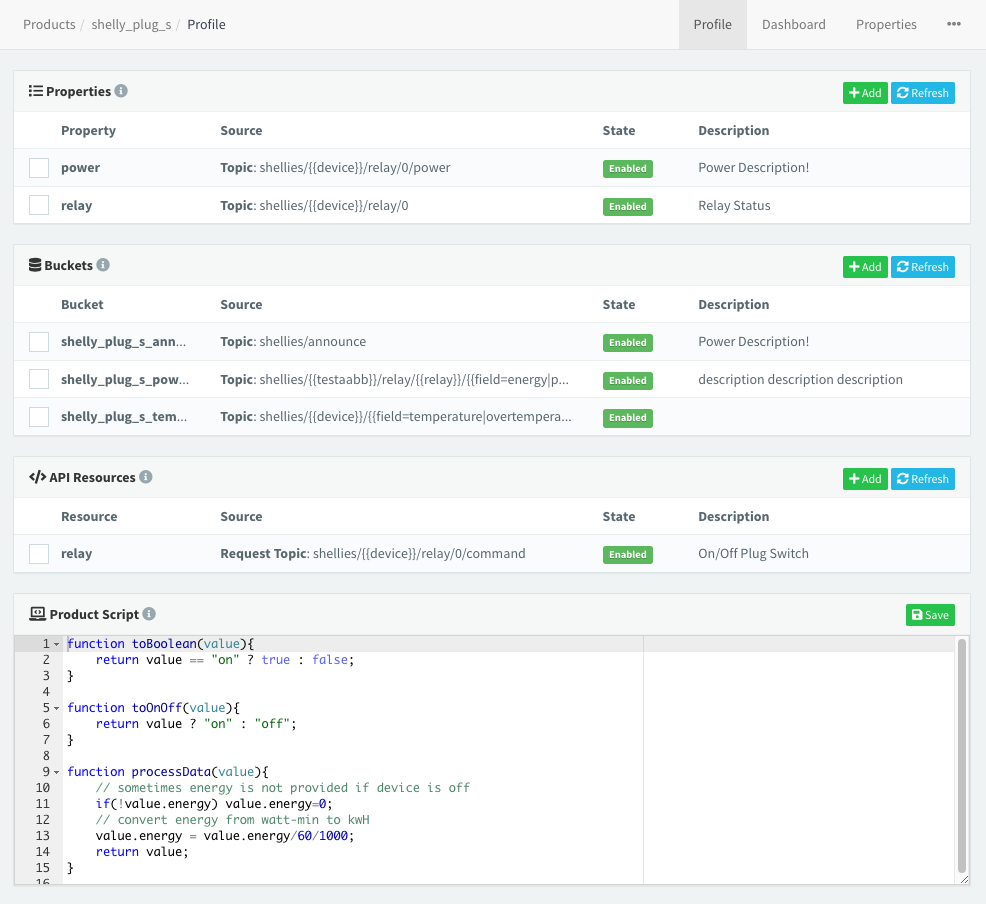Go to Products breadcrumb link

(49, 25)
